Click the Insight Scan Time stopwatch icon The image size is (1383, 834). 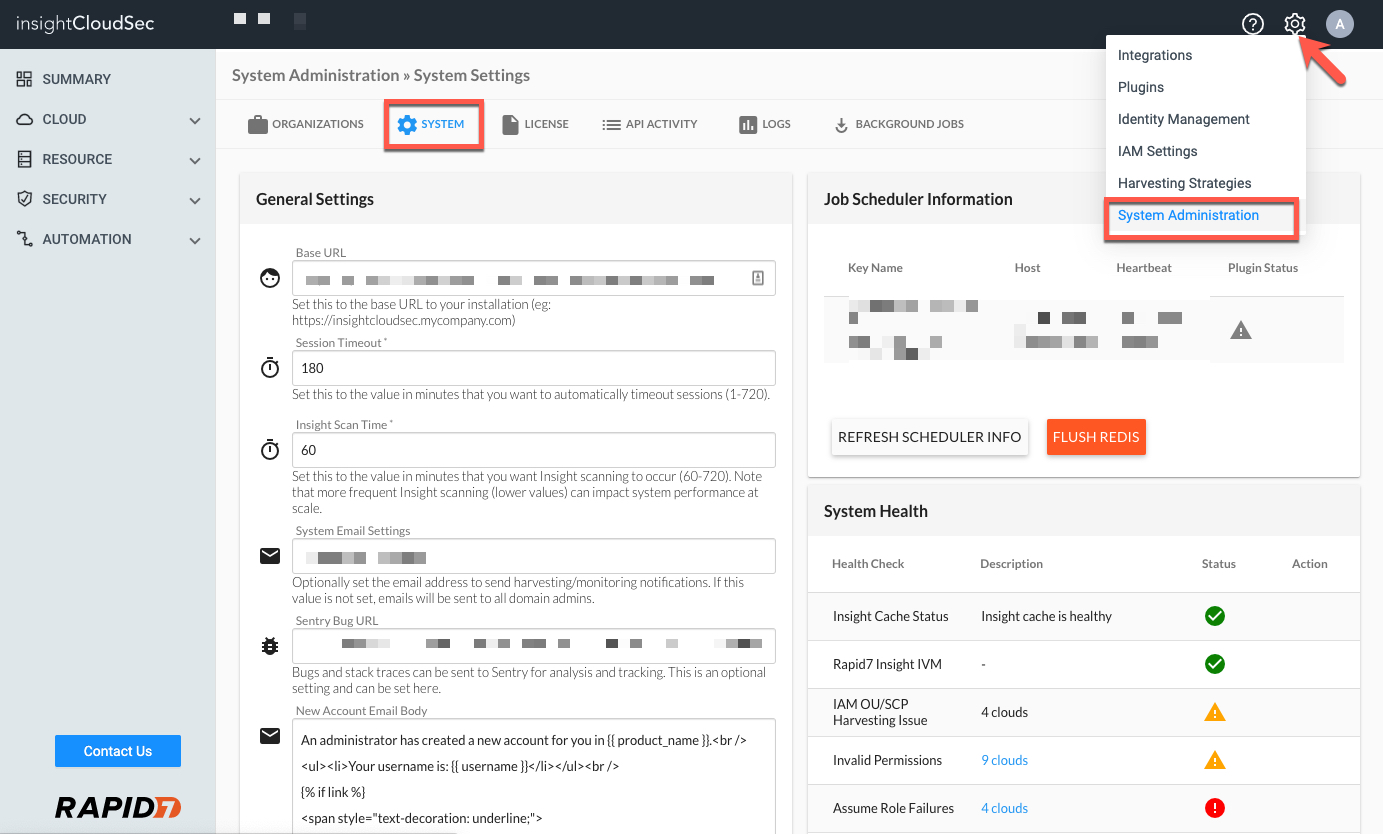(x=270, y=450)
